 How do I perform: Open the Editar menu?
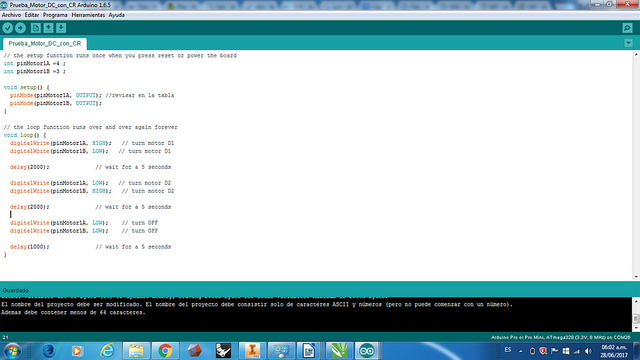31,15
